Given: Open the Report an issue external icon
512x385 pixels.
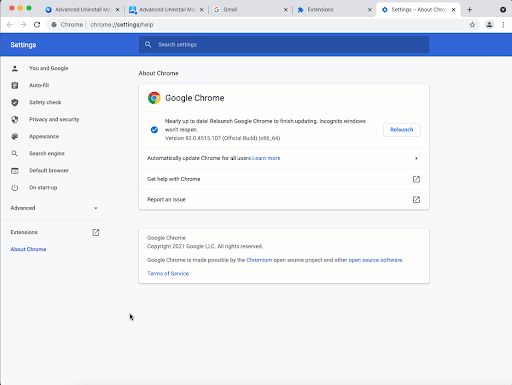Looking at the screenshot, I should tap(416, 200).
